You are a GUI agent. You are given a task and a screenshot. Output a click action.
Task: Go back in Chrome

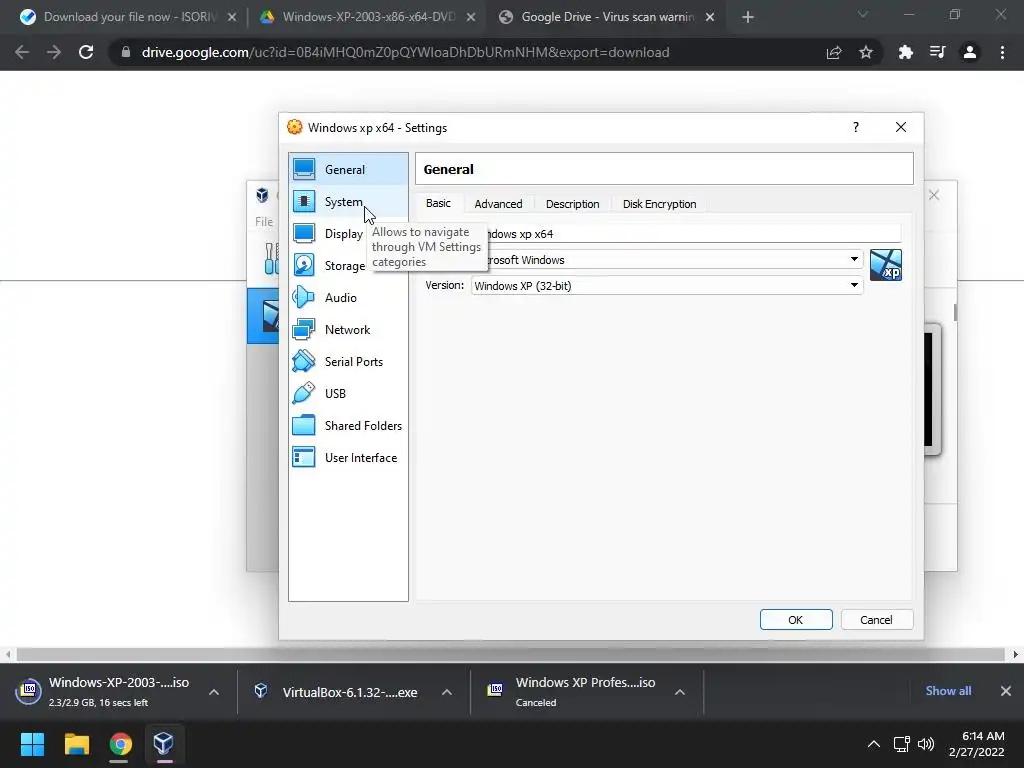(22, 52)
